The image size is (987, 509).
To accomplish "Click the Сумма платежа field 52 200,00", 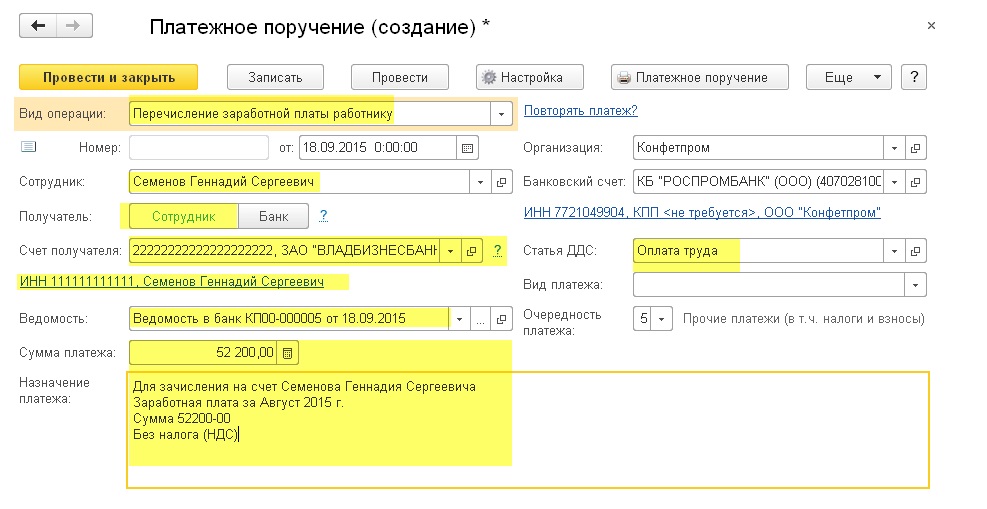I will point(203,352).
